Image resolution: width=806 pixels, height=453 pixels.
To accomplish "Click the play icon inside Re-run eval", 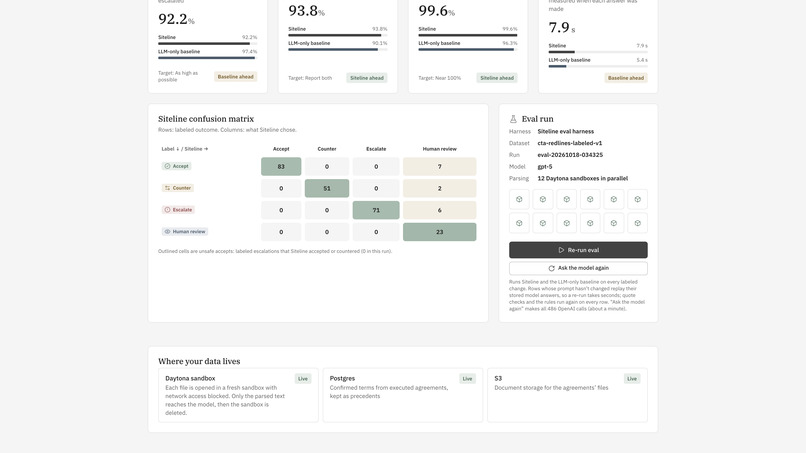I will (x=561, y=250).
